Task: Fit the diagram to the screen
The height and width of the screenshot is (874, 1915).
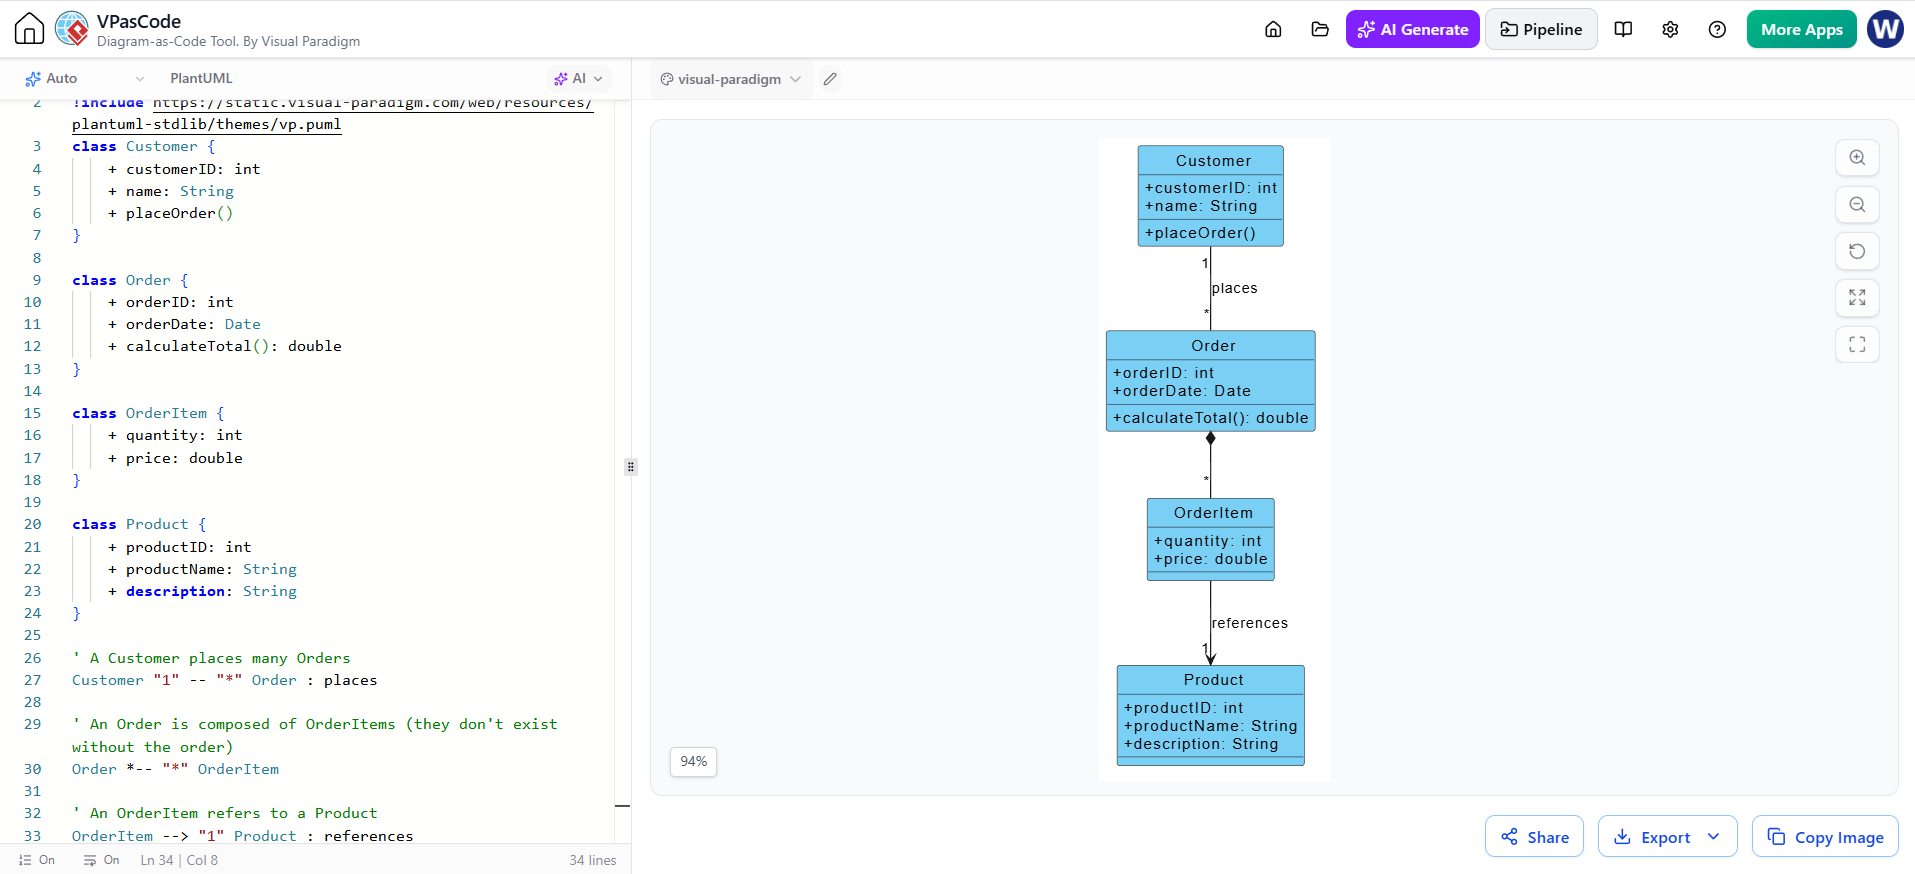Action: click(x=1857, y=297)
